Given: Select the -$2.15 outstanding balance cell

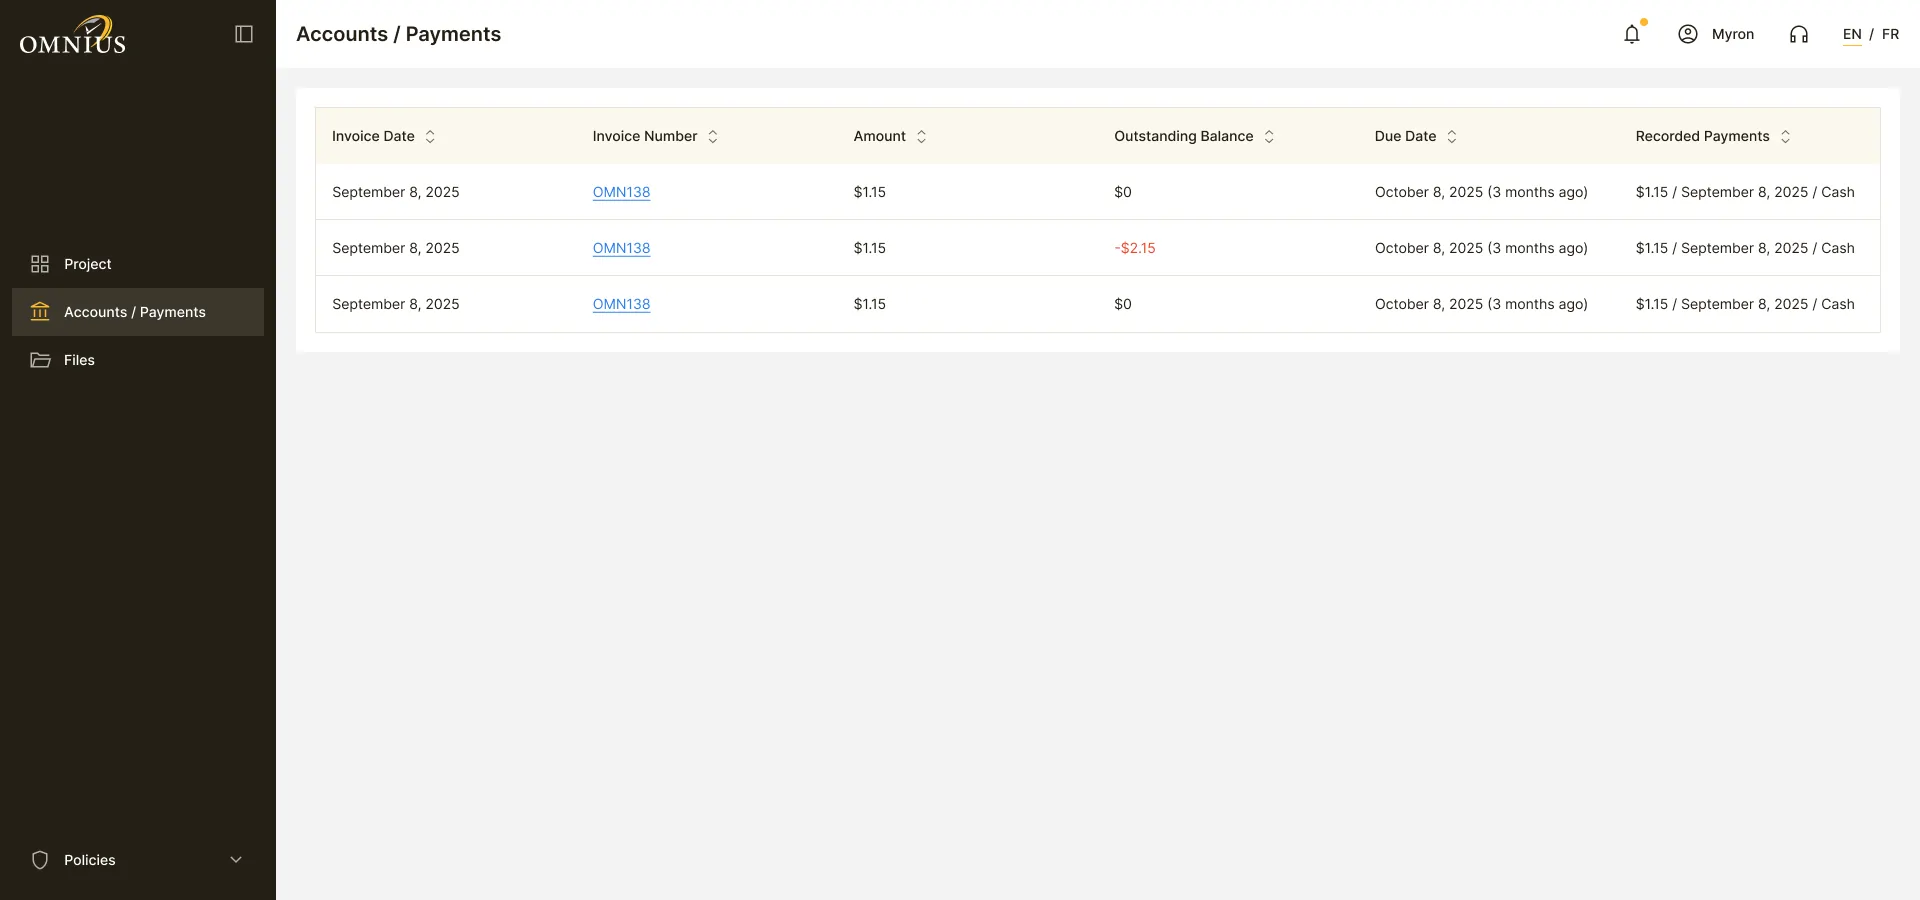Looking at the screenshot, I should click(1135, 248).
